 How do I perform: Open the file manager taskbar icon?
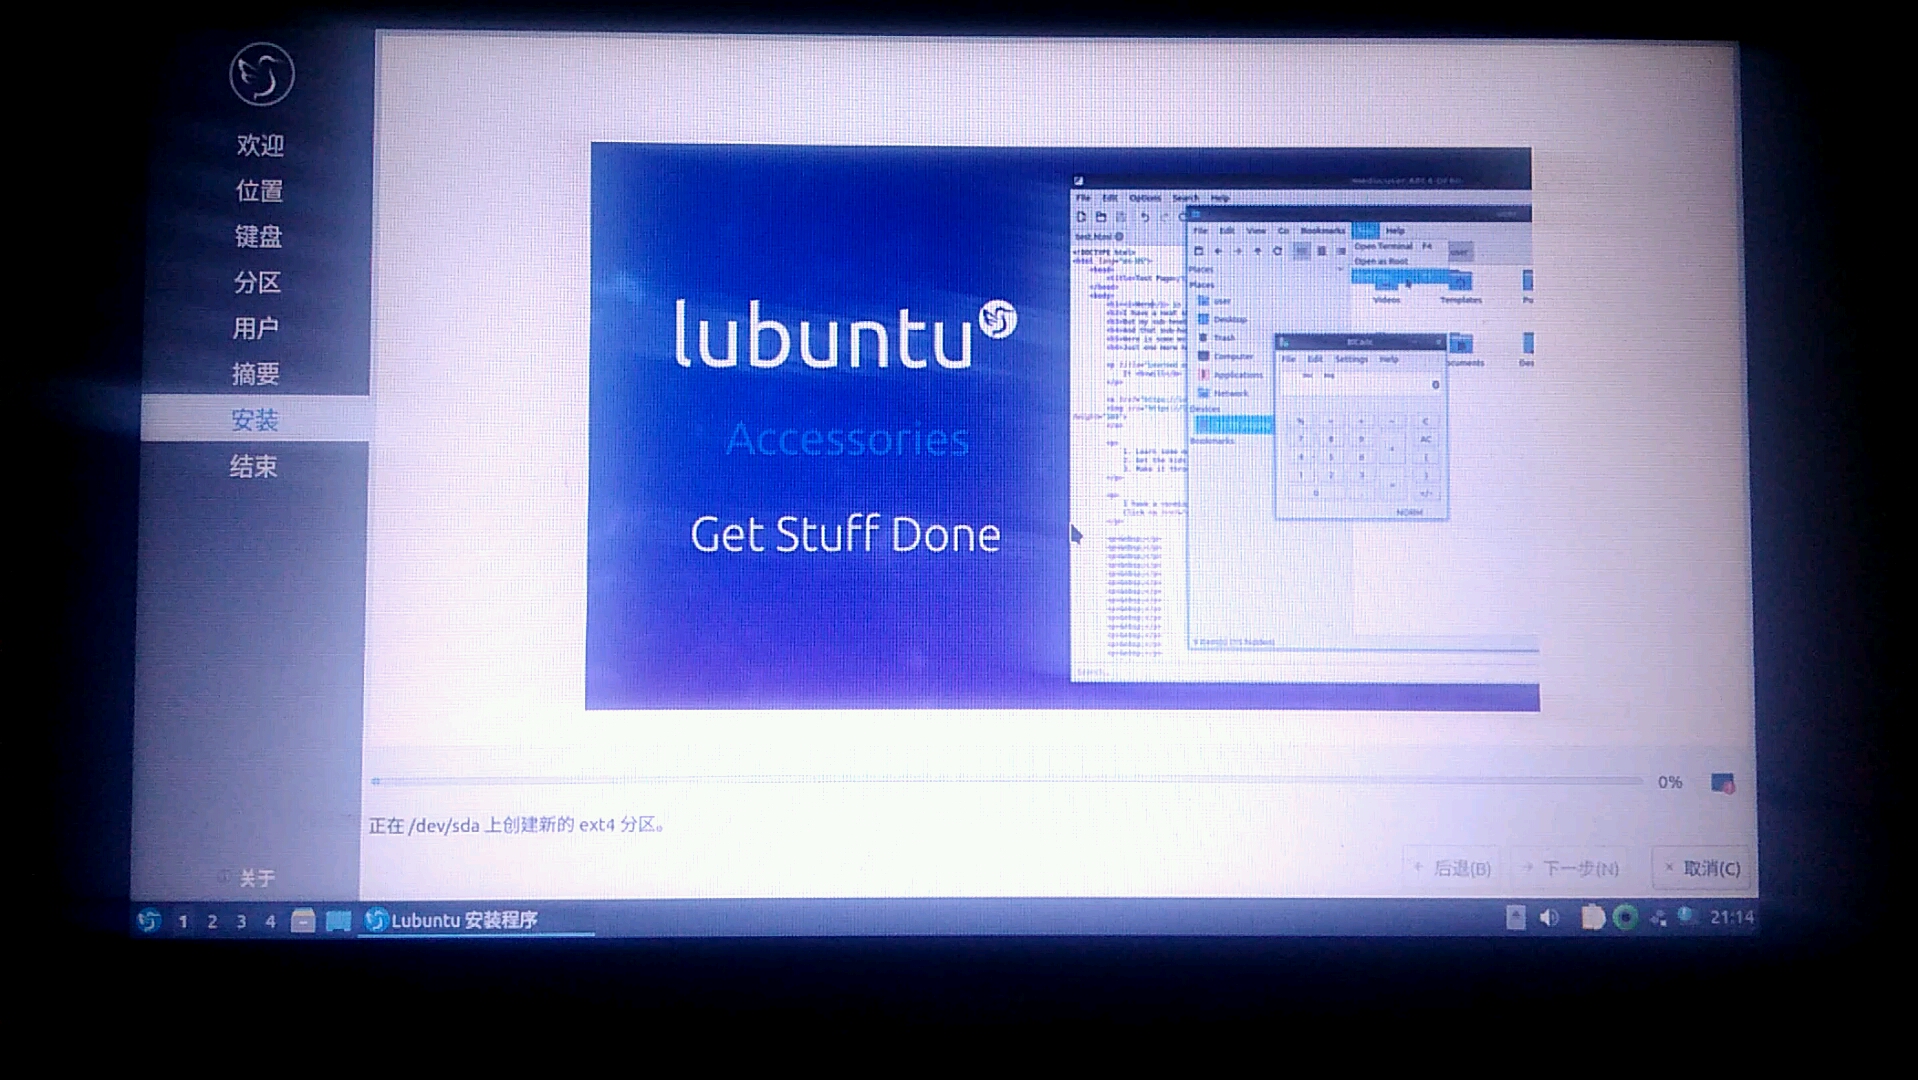click(x=303, y=920)
